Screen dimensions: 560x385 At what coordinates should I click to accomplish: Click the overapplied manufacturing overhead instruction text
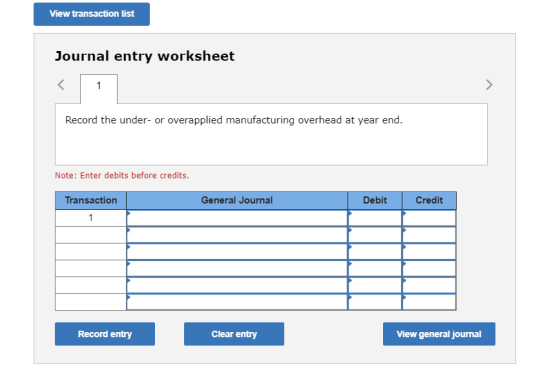234,120
